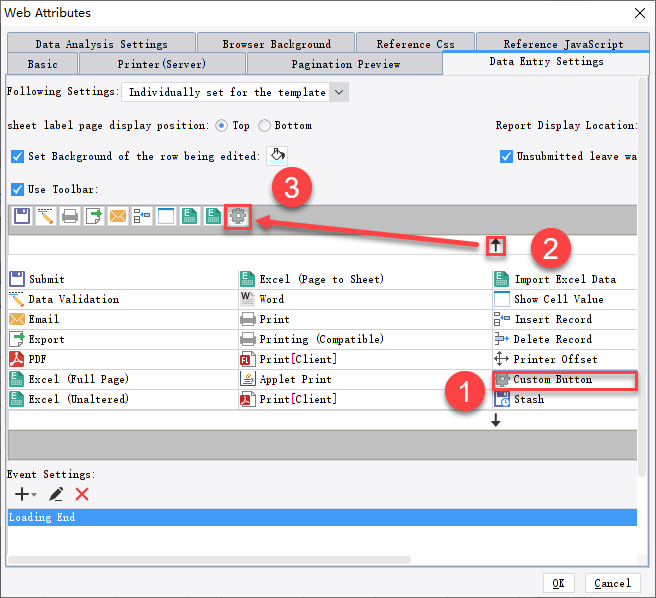Click the Print icon in the top toolbar
656x598 pixels.
click(70, 216)
